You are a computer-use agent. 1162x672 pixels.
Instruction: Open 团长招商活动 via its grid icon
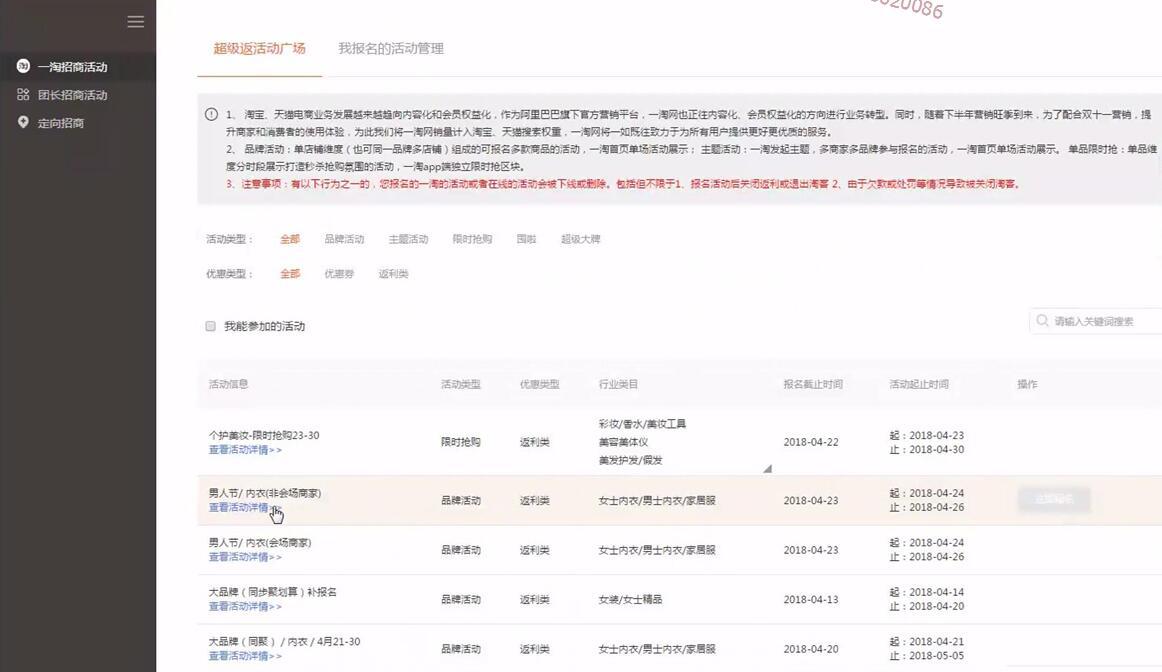[x=21, y=93]
